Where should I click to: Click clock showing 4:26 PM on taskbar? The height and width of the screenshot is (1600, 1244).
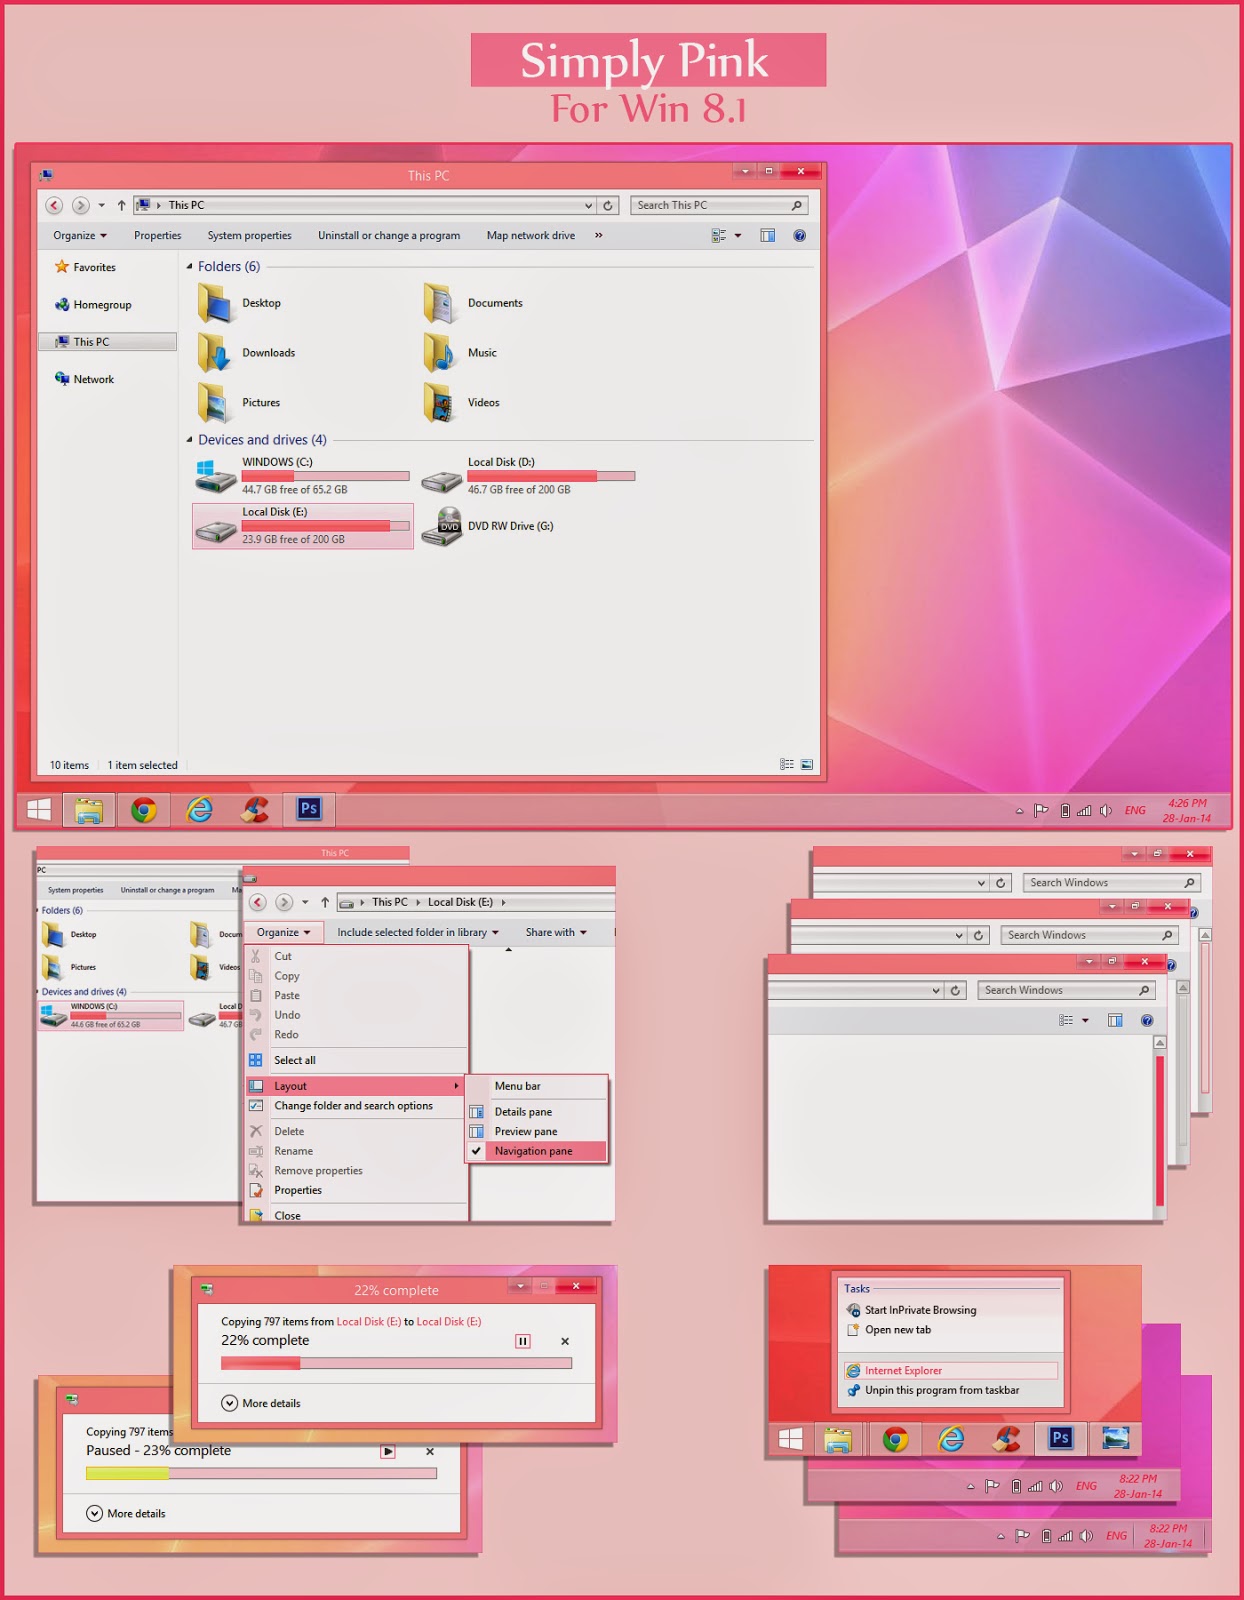(1187, 811)
